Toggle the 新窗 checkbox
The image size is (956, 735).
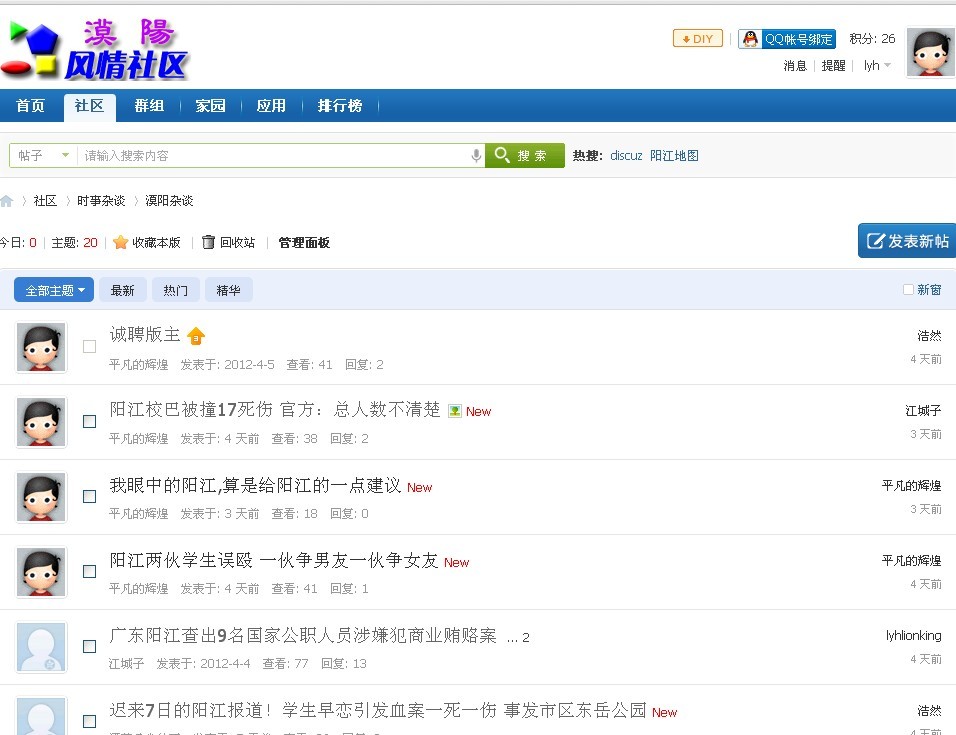point(908,289)
